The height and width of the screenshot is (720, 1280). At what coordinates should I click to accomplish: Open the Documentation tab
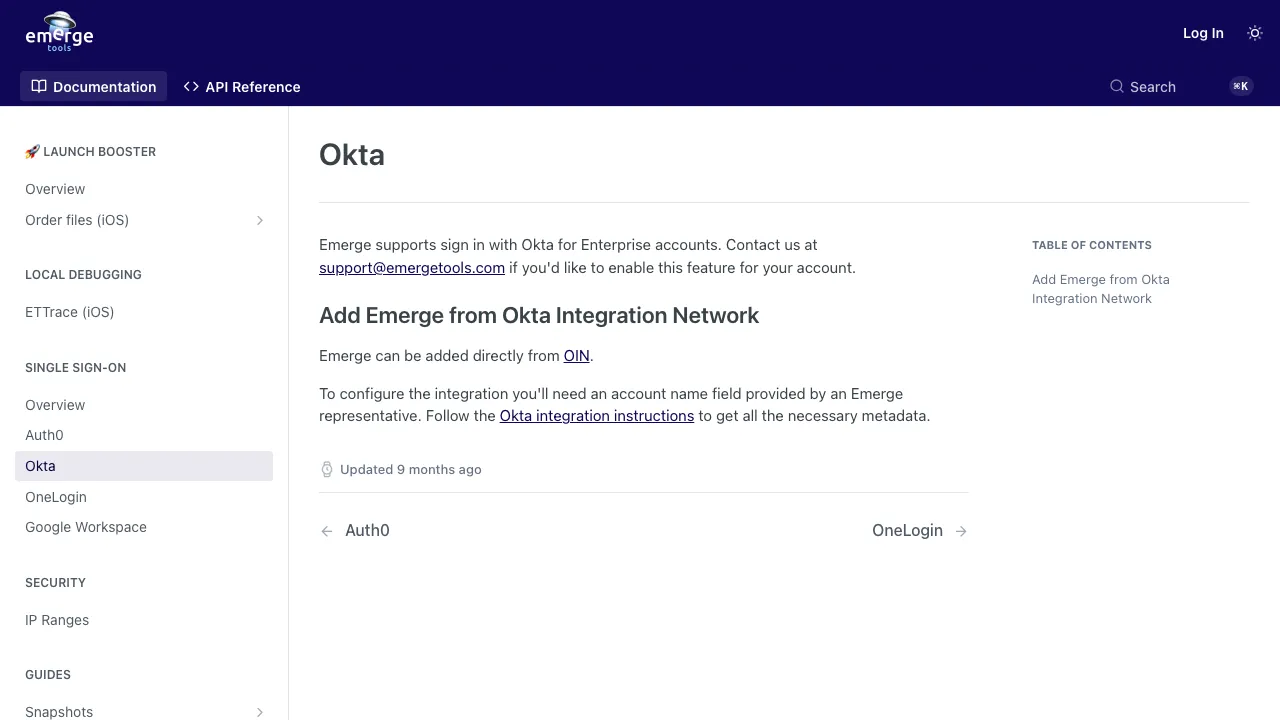pos(94,87)
